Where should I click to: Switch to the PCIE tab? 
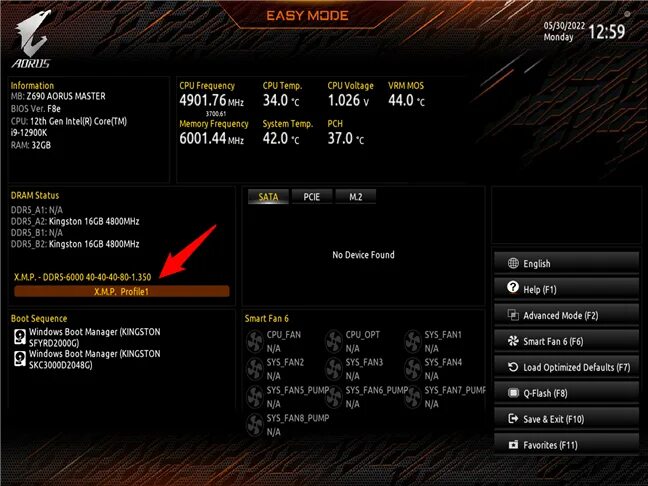click(x=312, y=197)
